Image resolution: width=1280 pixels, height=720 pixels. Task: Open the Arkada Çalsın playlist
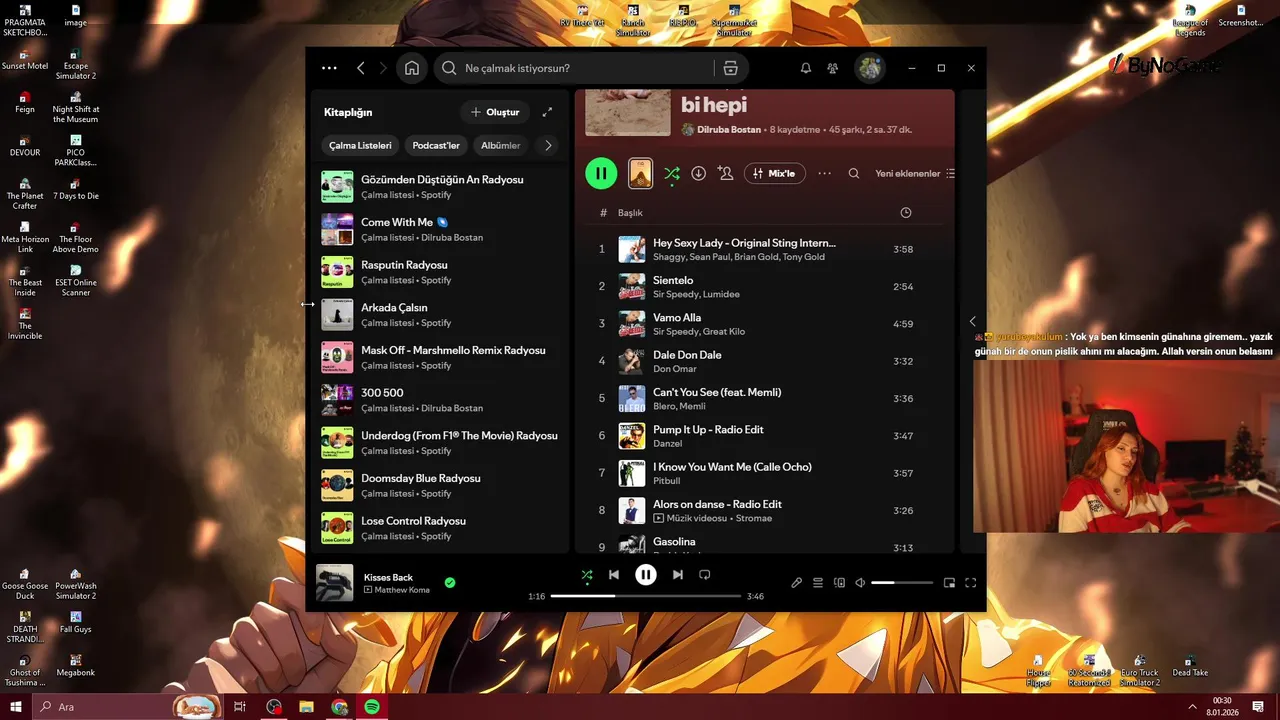pyautogui.click(x=440, y=315)
